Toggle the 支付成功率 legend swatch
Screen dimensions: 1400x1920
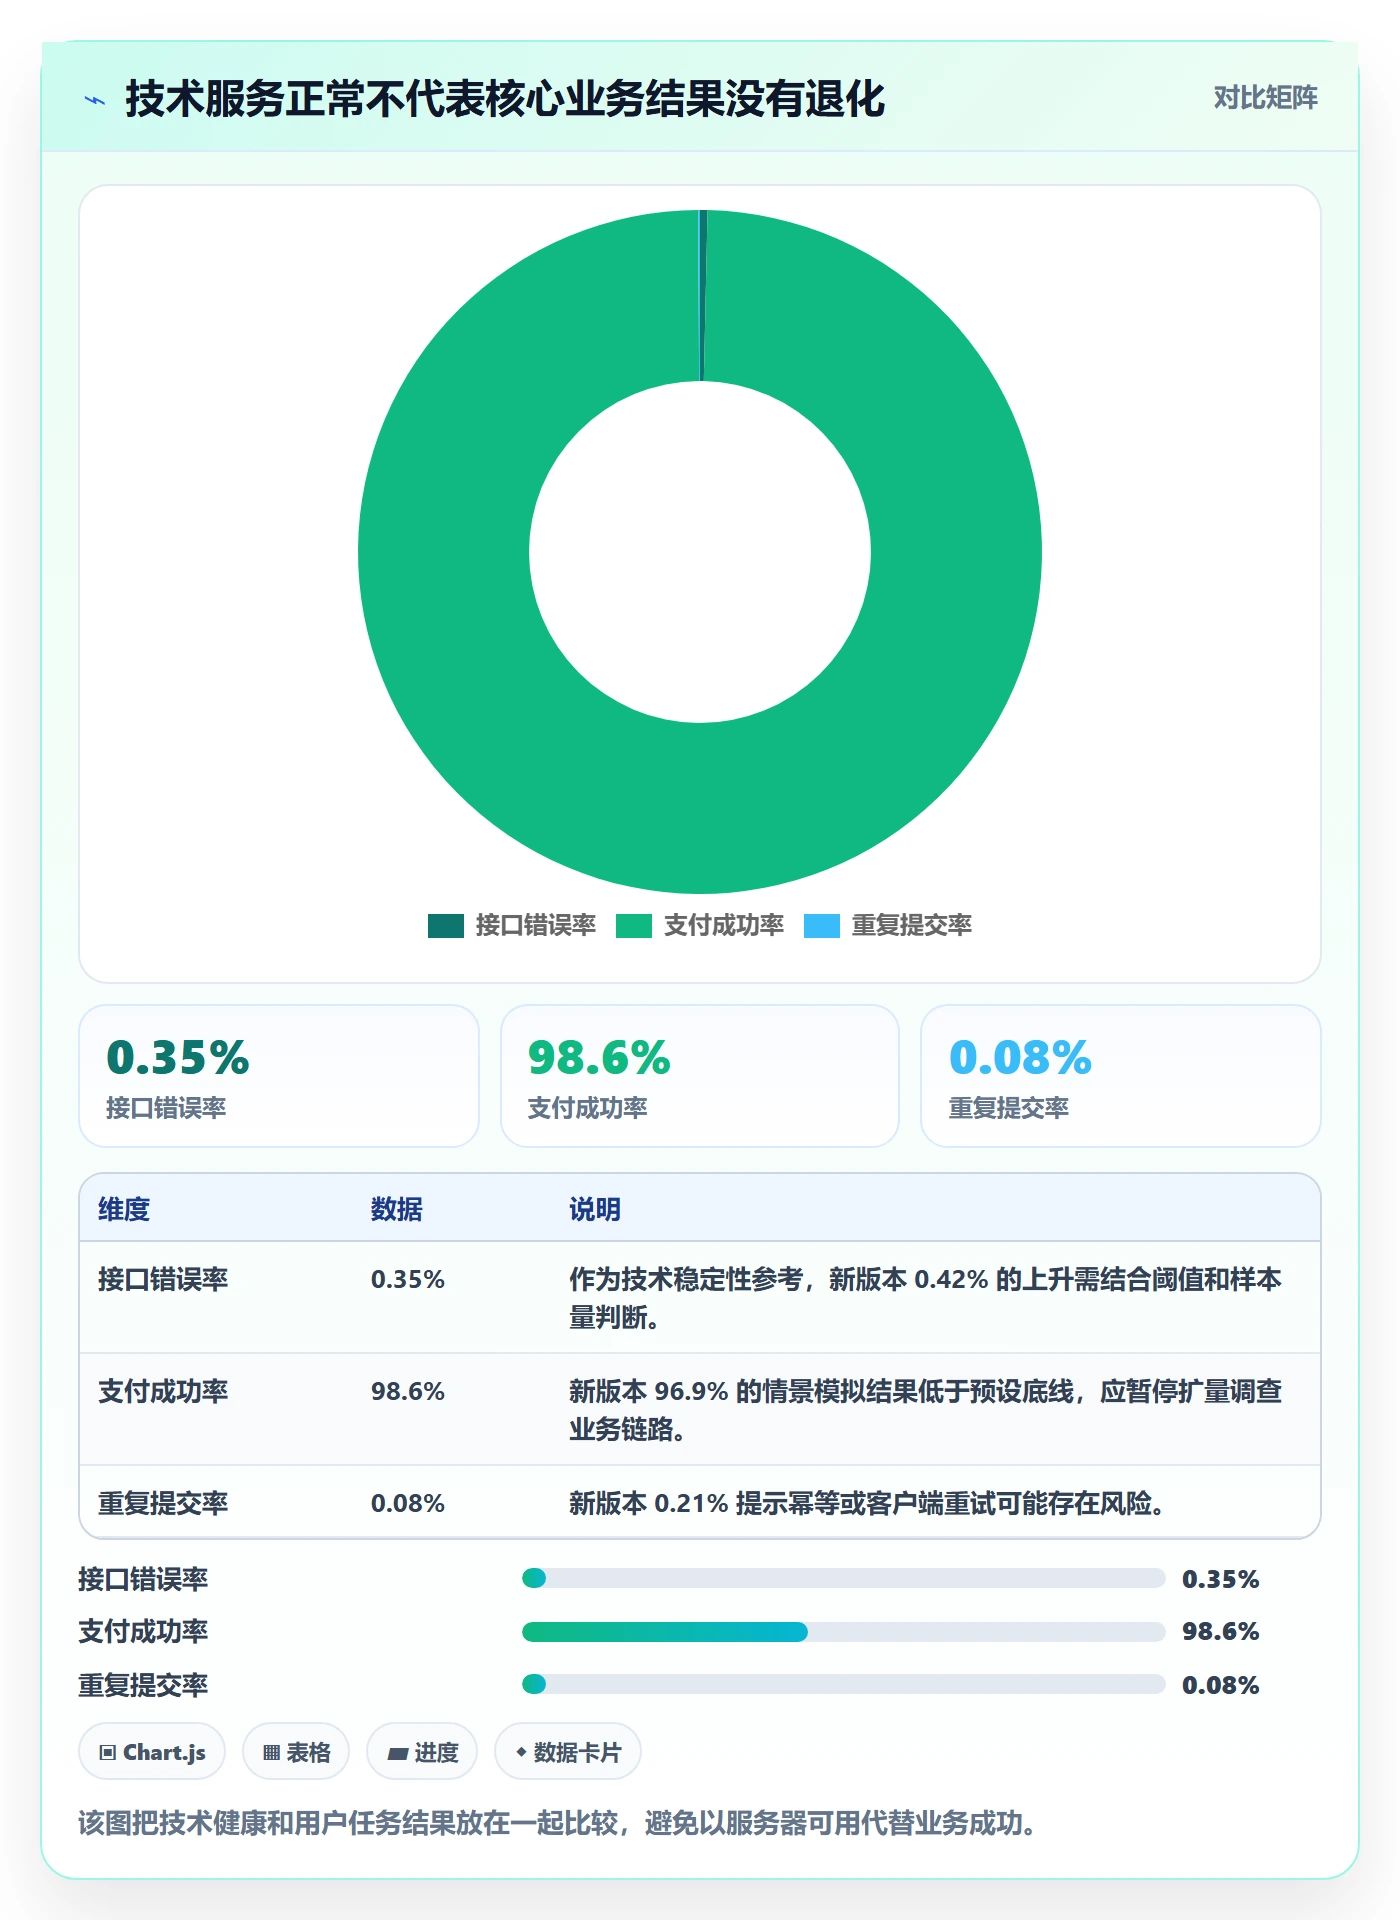point(634,926)
